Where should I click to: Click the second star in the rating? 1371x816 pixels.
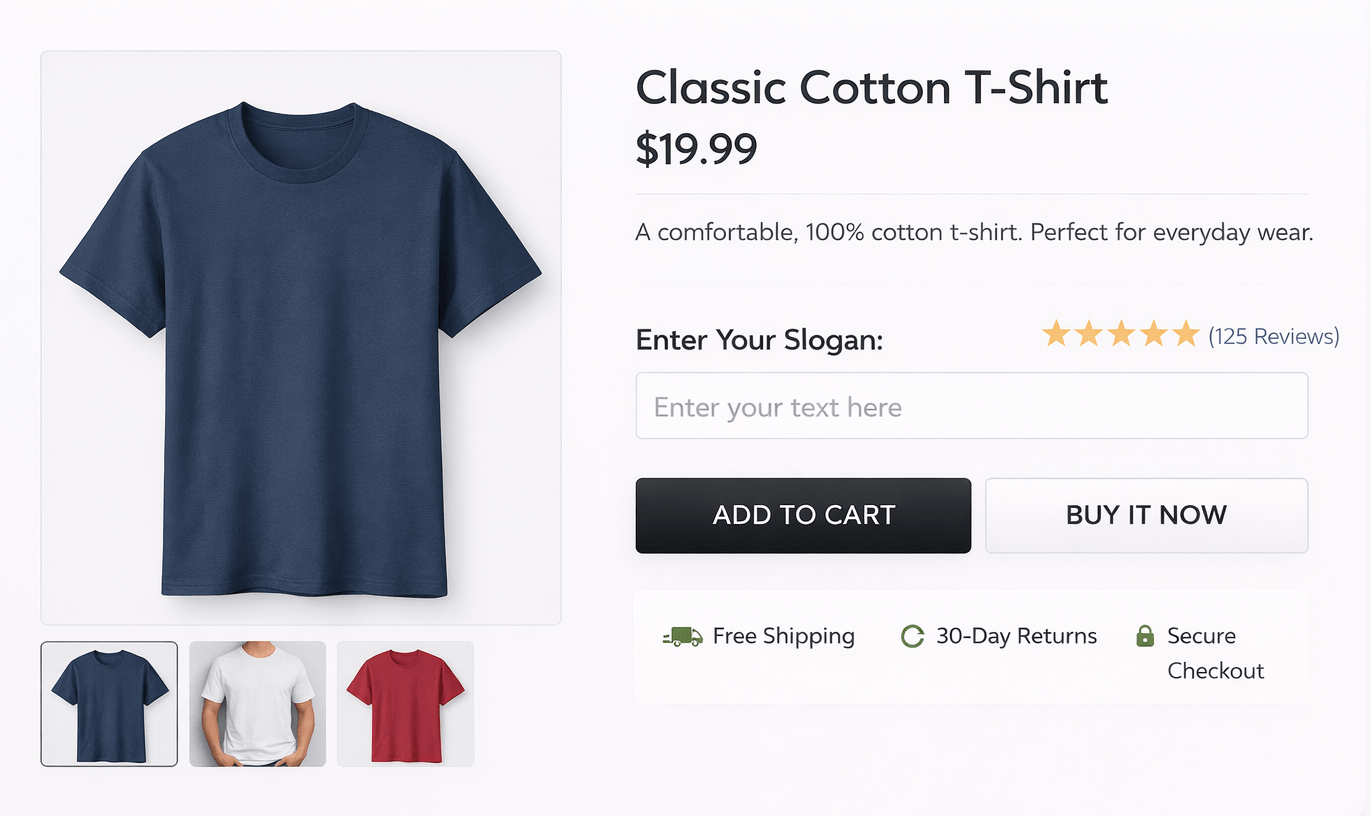1088,333
